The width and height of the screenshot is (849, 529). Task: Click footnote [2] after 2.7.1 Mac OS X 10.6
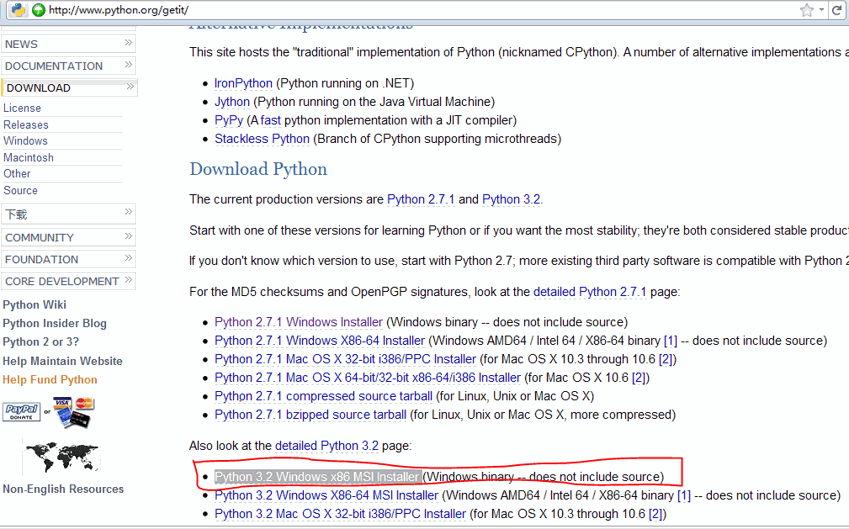tap(639, 377)
